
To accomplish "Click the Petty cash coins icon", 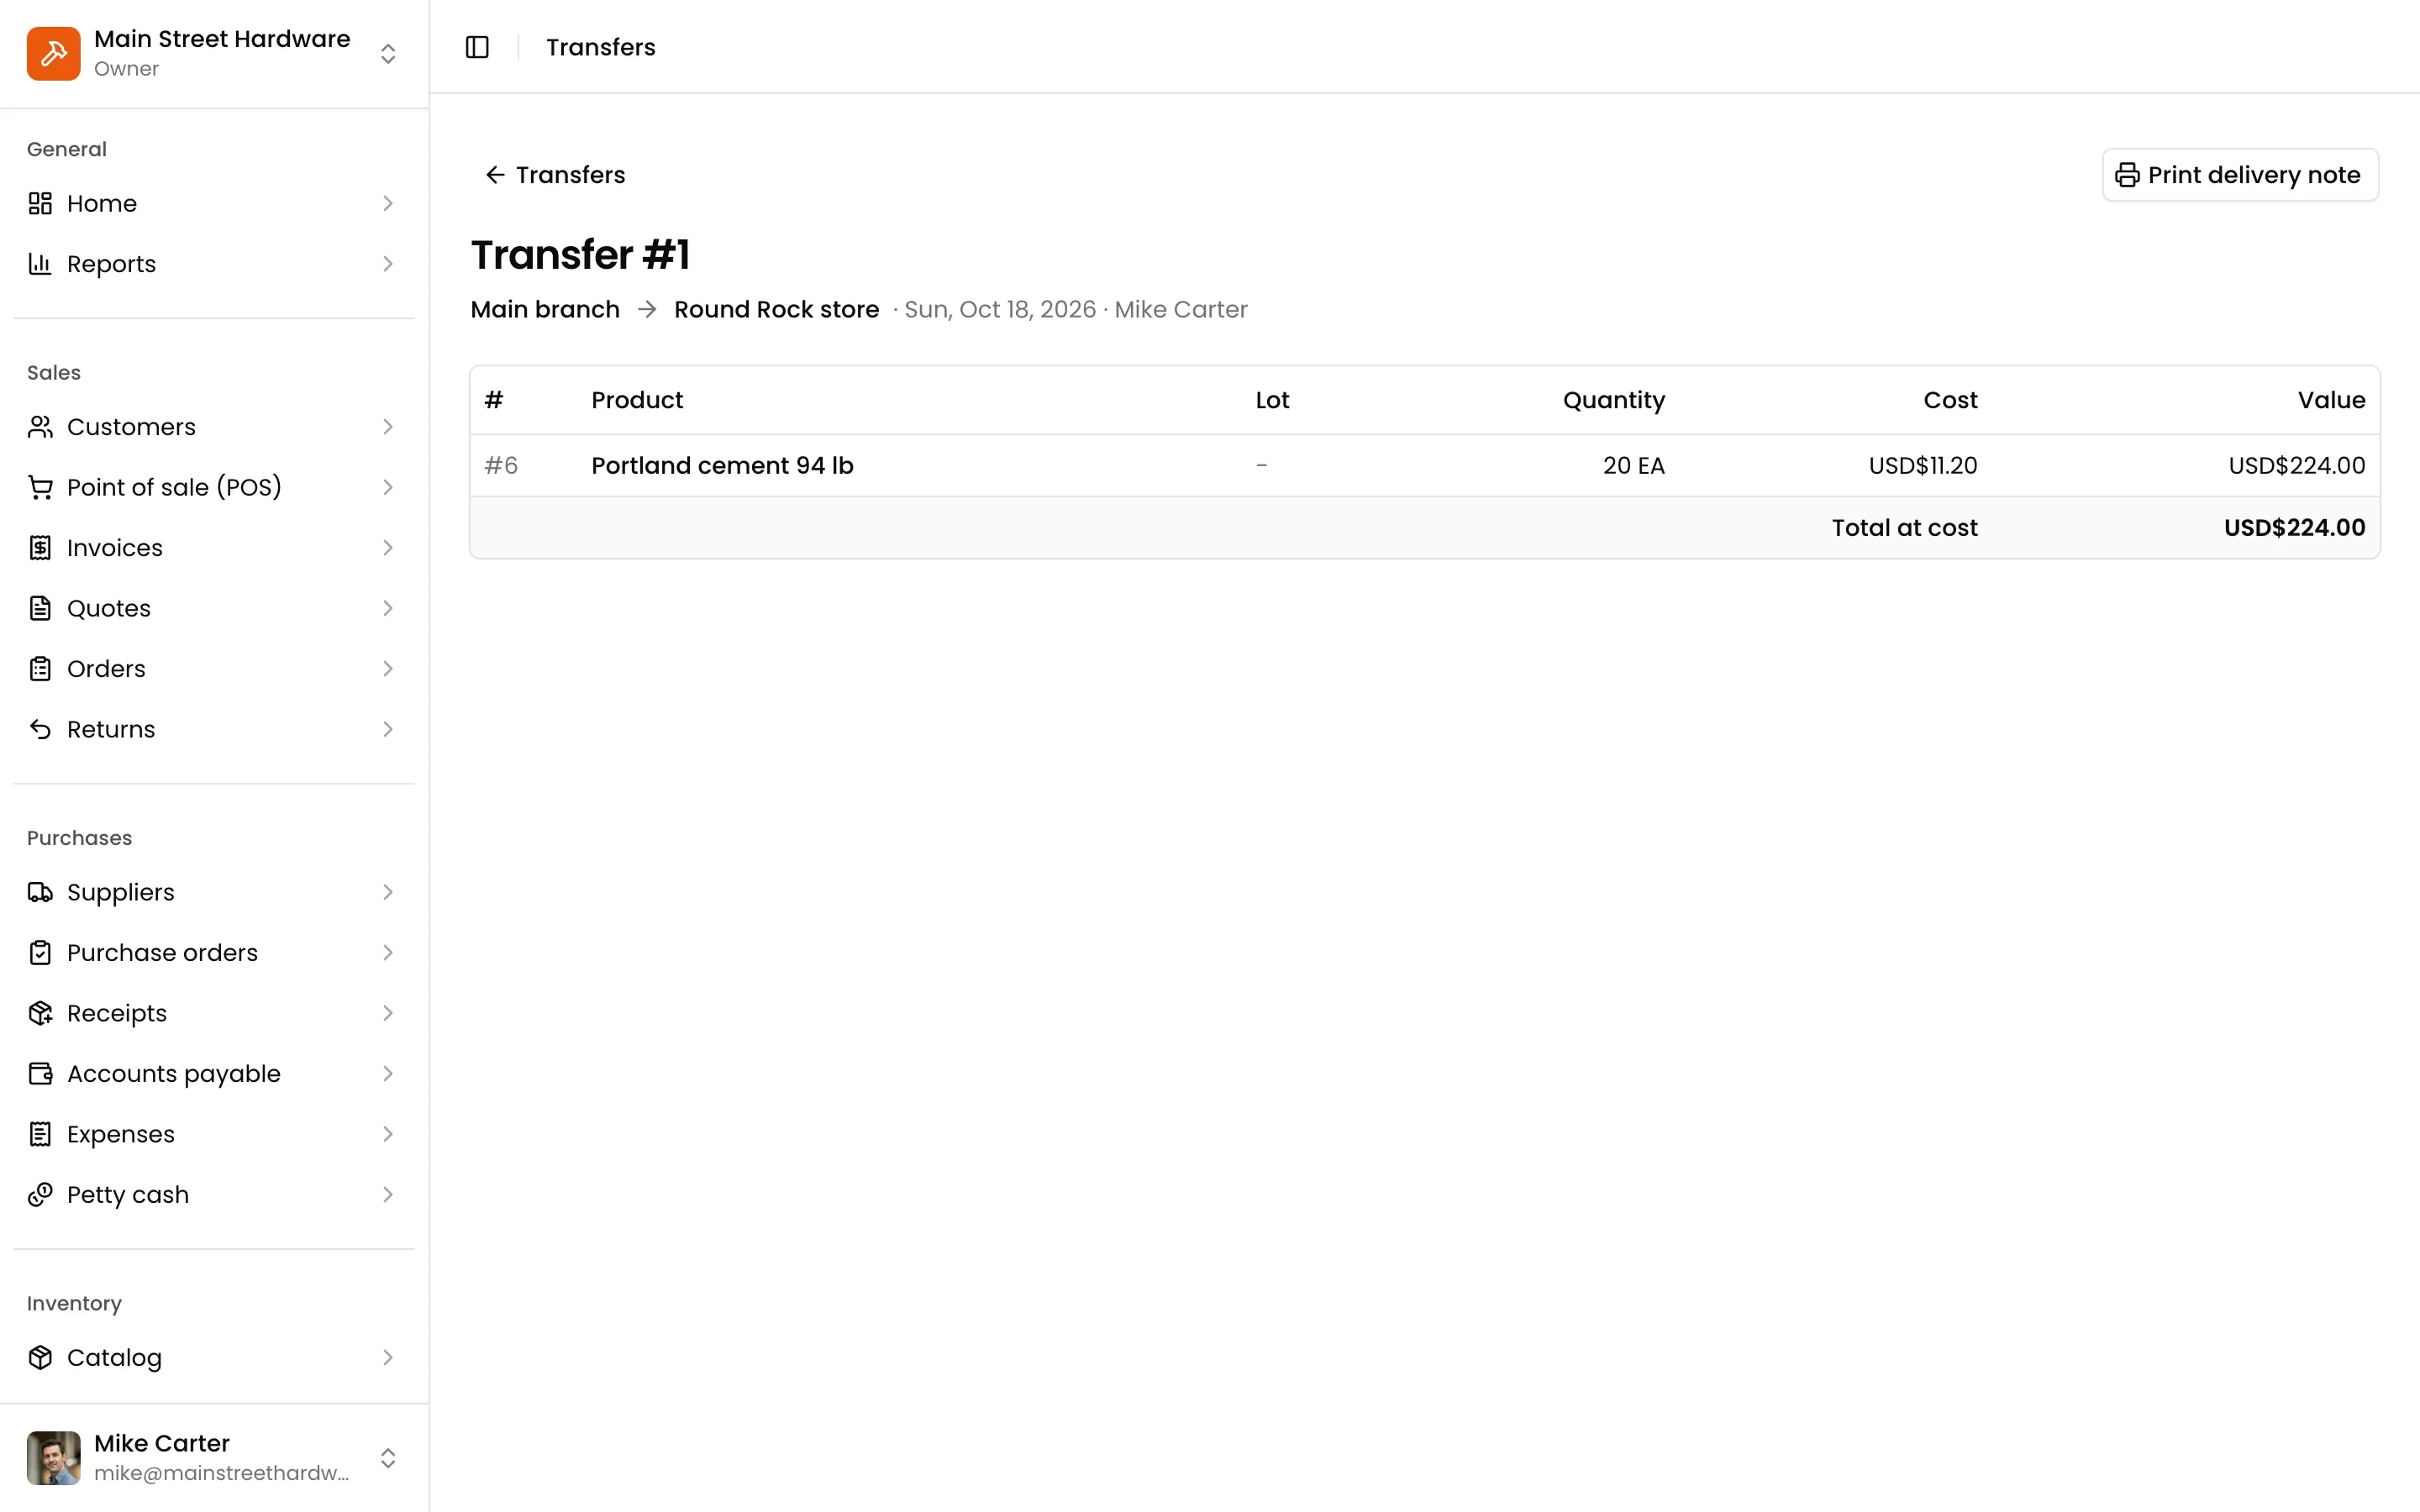I will pyautogui.click(x=40, y=1195).
